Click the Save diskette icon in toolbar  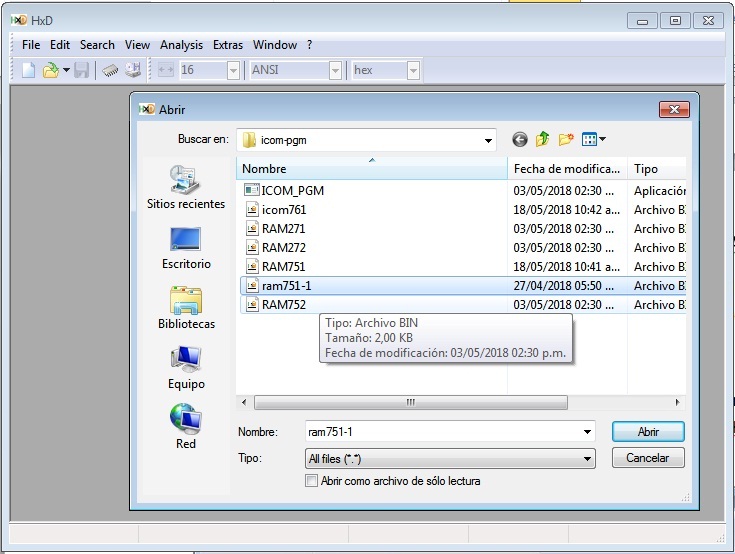82,70
